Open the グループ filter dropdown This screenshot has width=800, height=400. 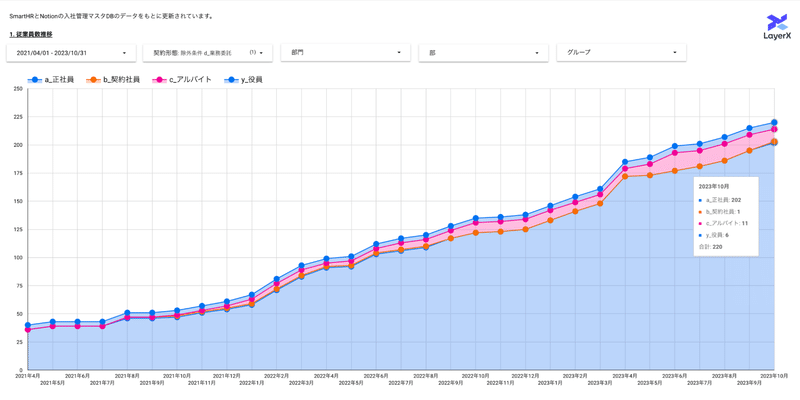[621, 53]
